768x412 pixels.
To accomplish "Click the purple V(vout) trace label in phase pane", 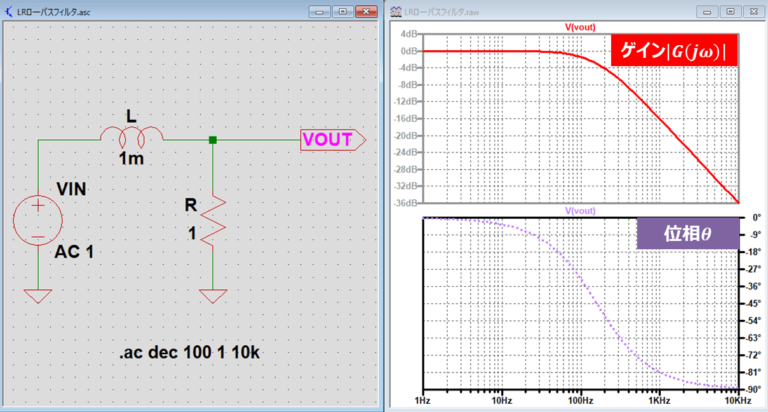I will pos(580,211).
